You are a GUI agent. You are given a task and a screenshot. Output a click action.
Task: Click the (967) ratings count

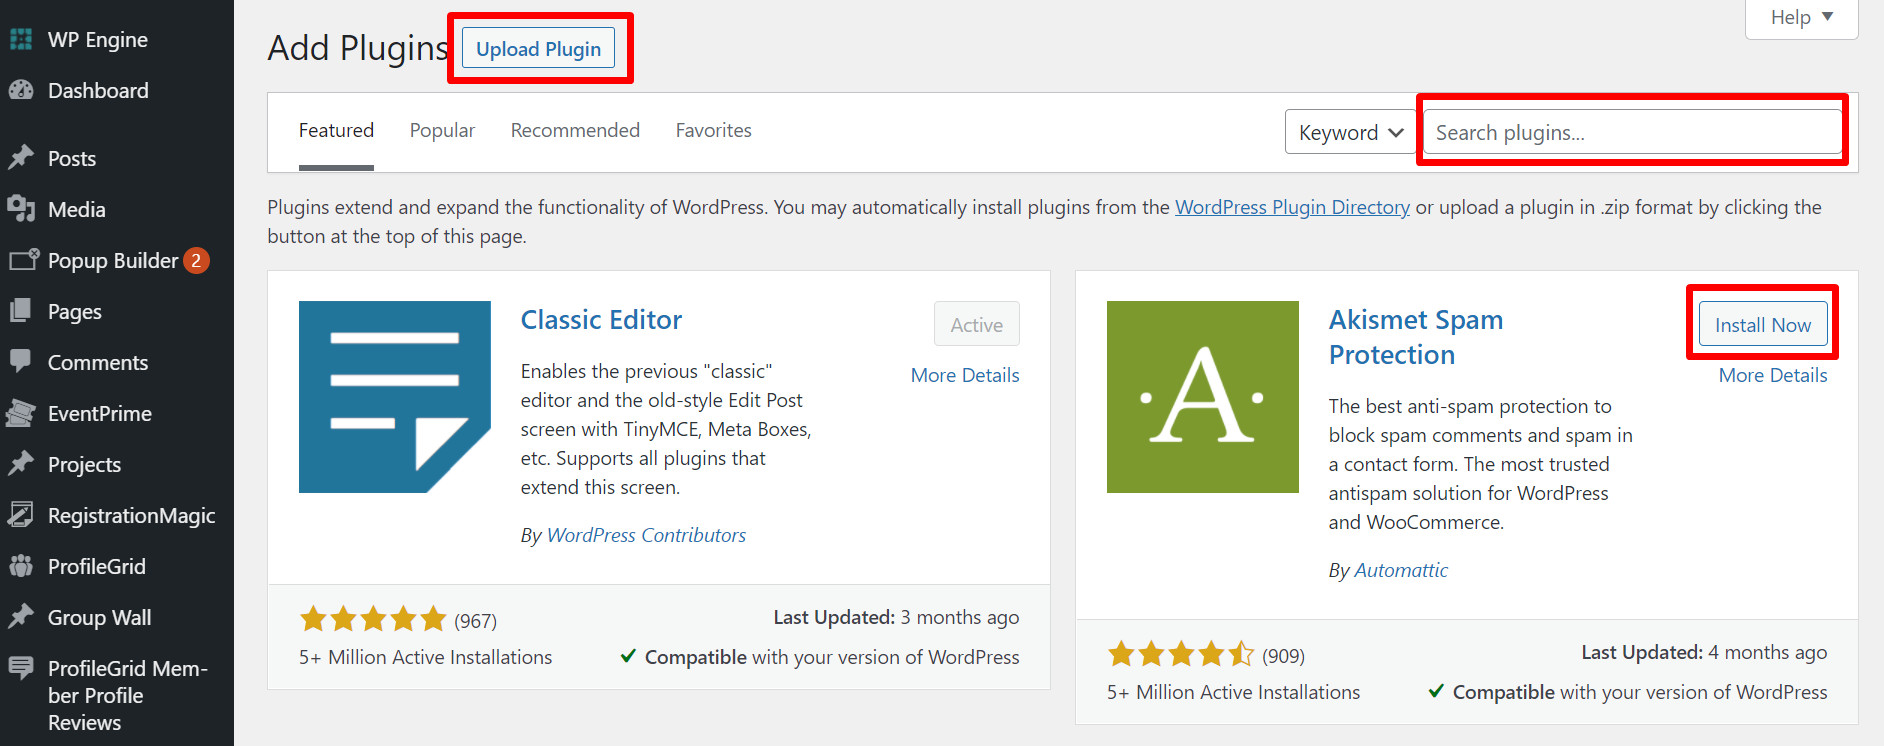point(476,621)
